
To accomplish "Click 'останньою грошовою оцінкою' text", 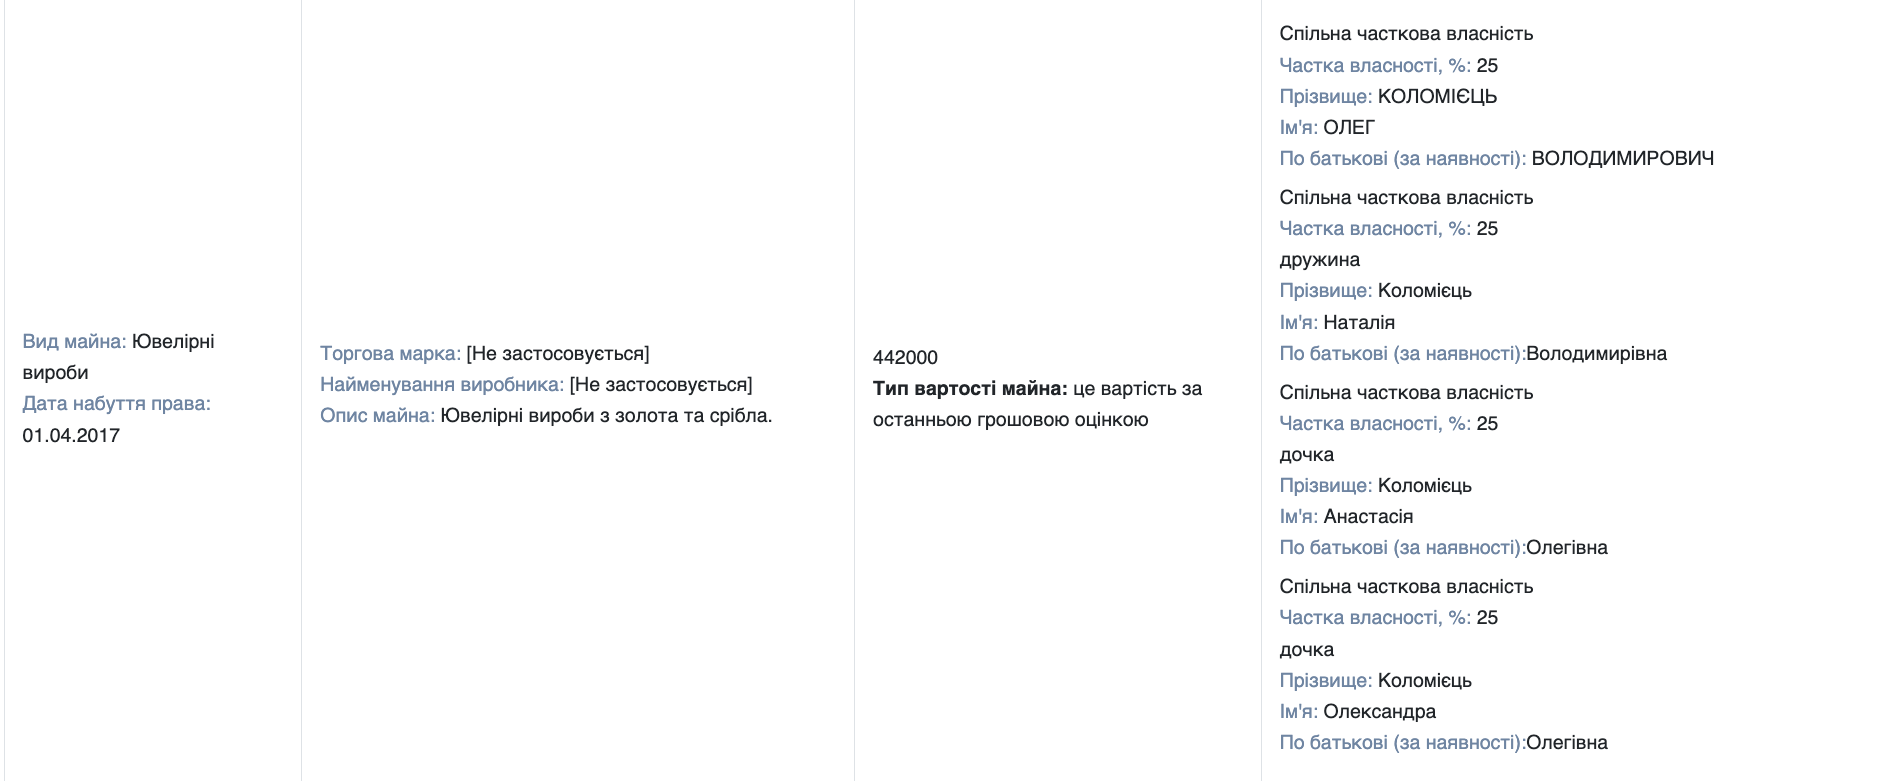I will click(x=1010, y=420).
